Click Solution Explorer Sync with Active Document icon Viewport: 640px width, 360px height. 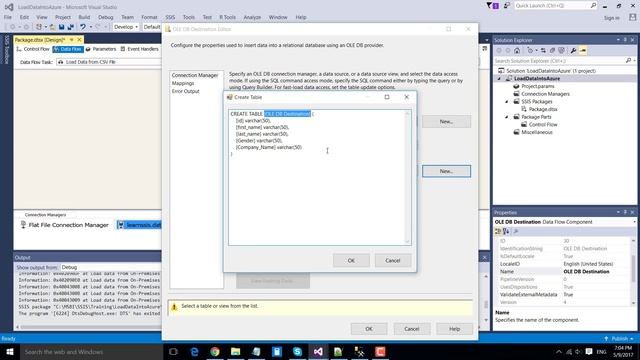click(x=543, y=51)
